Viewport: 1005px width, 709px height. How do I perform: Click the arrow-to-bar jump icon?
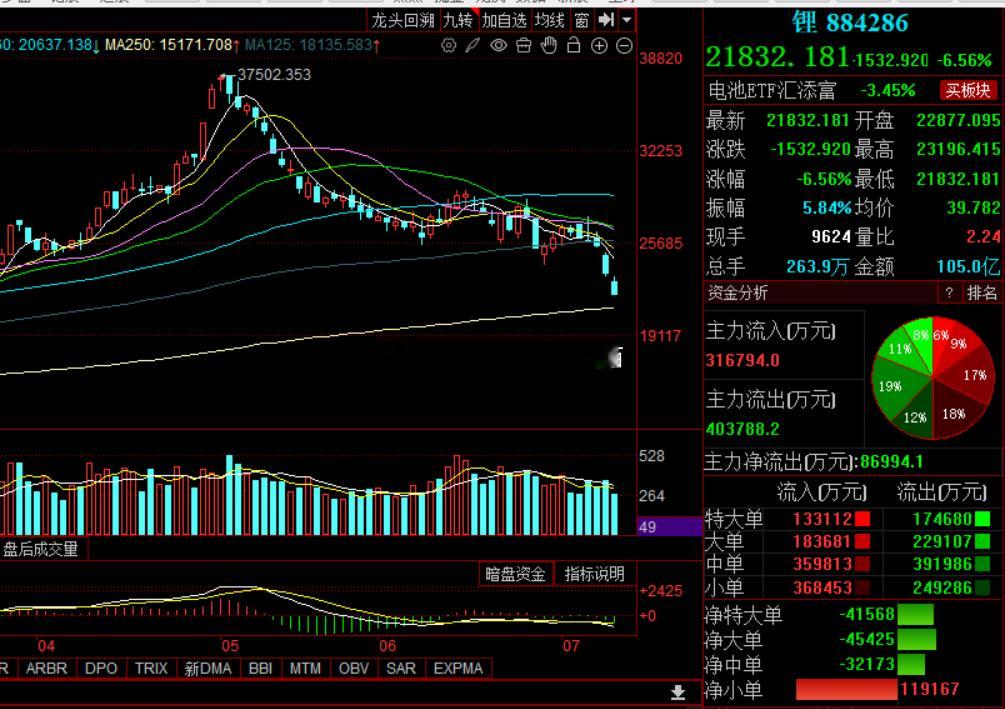coord(606,21)
